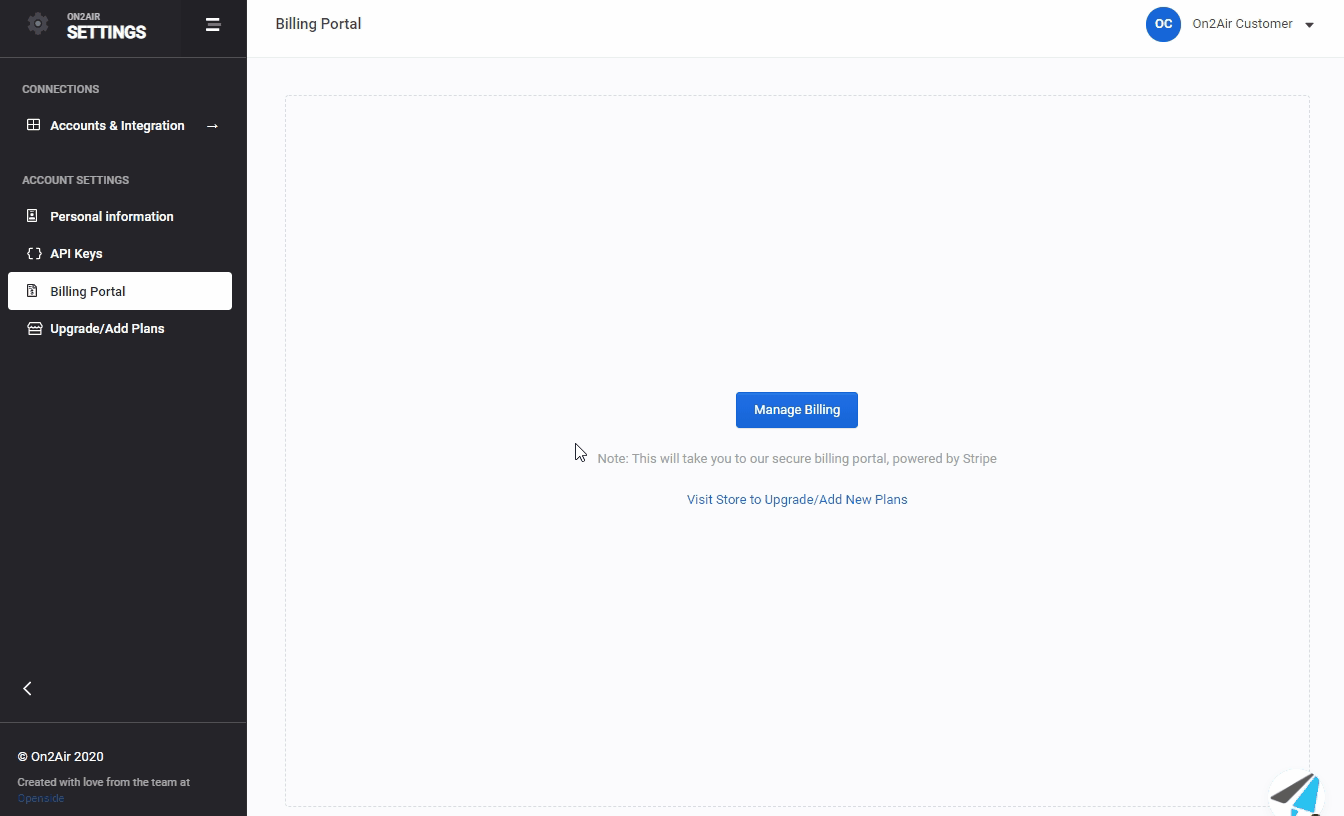The image size is (1344, 816).
Task: Click the API Keys curly braces icon
Action: pyautogui.click(x=33, y=253)
